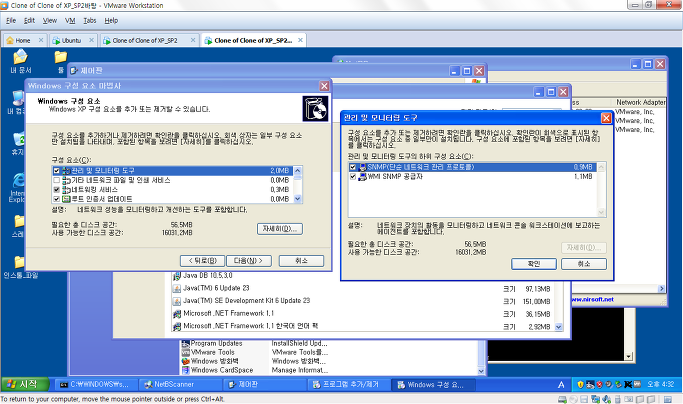Click the Internet Explorer desktop icon
The height and width of the screenshot is (404, 683).
coord(18,187)
